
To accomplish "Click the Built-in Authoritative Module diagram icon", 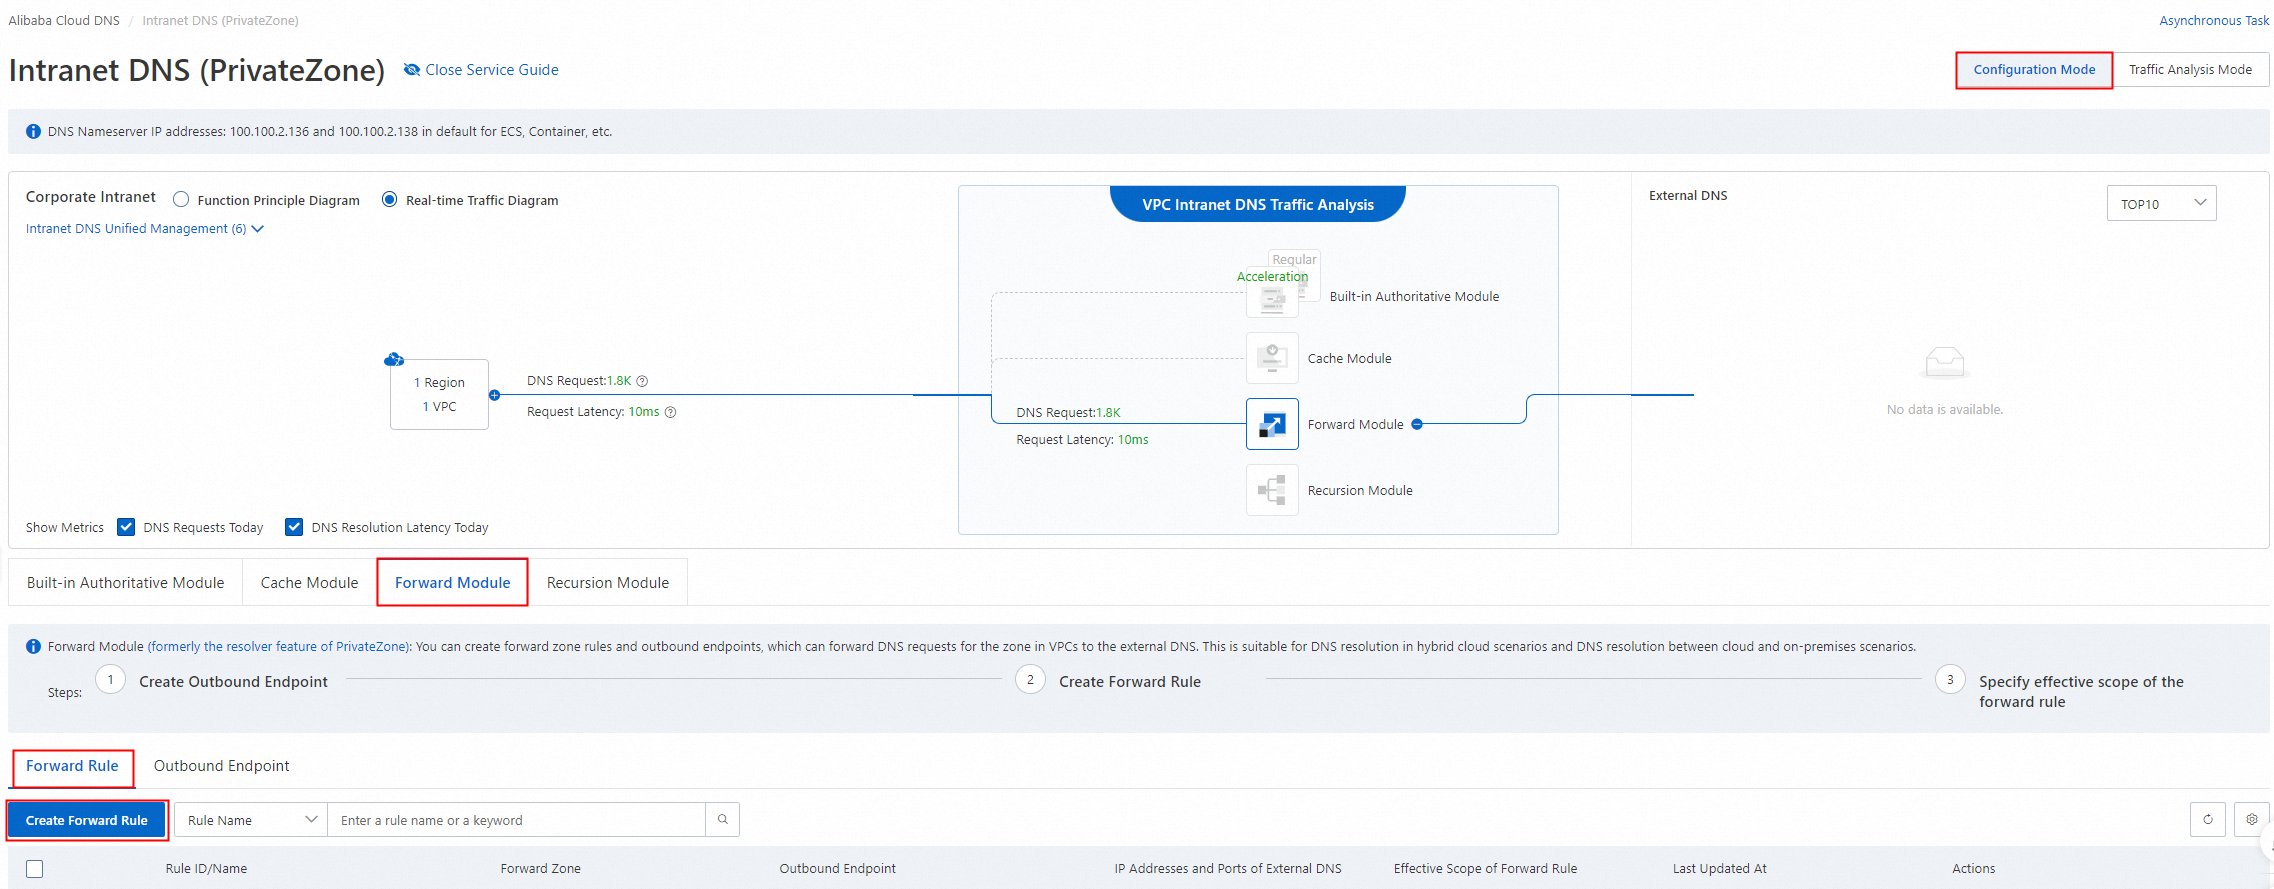I will [1272, 298].
